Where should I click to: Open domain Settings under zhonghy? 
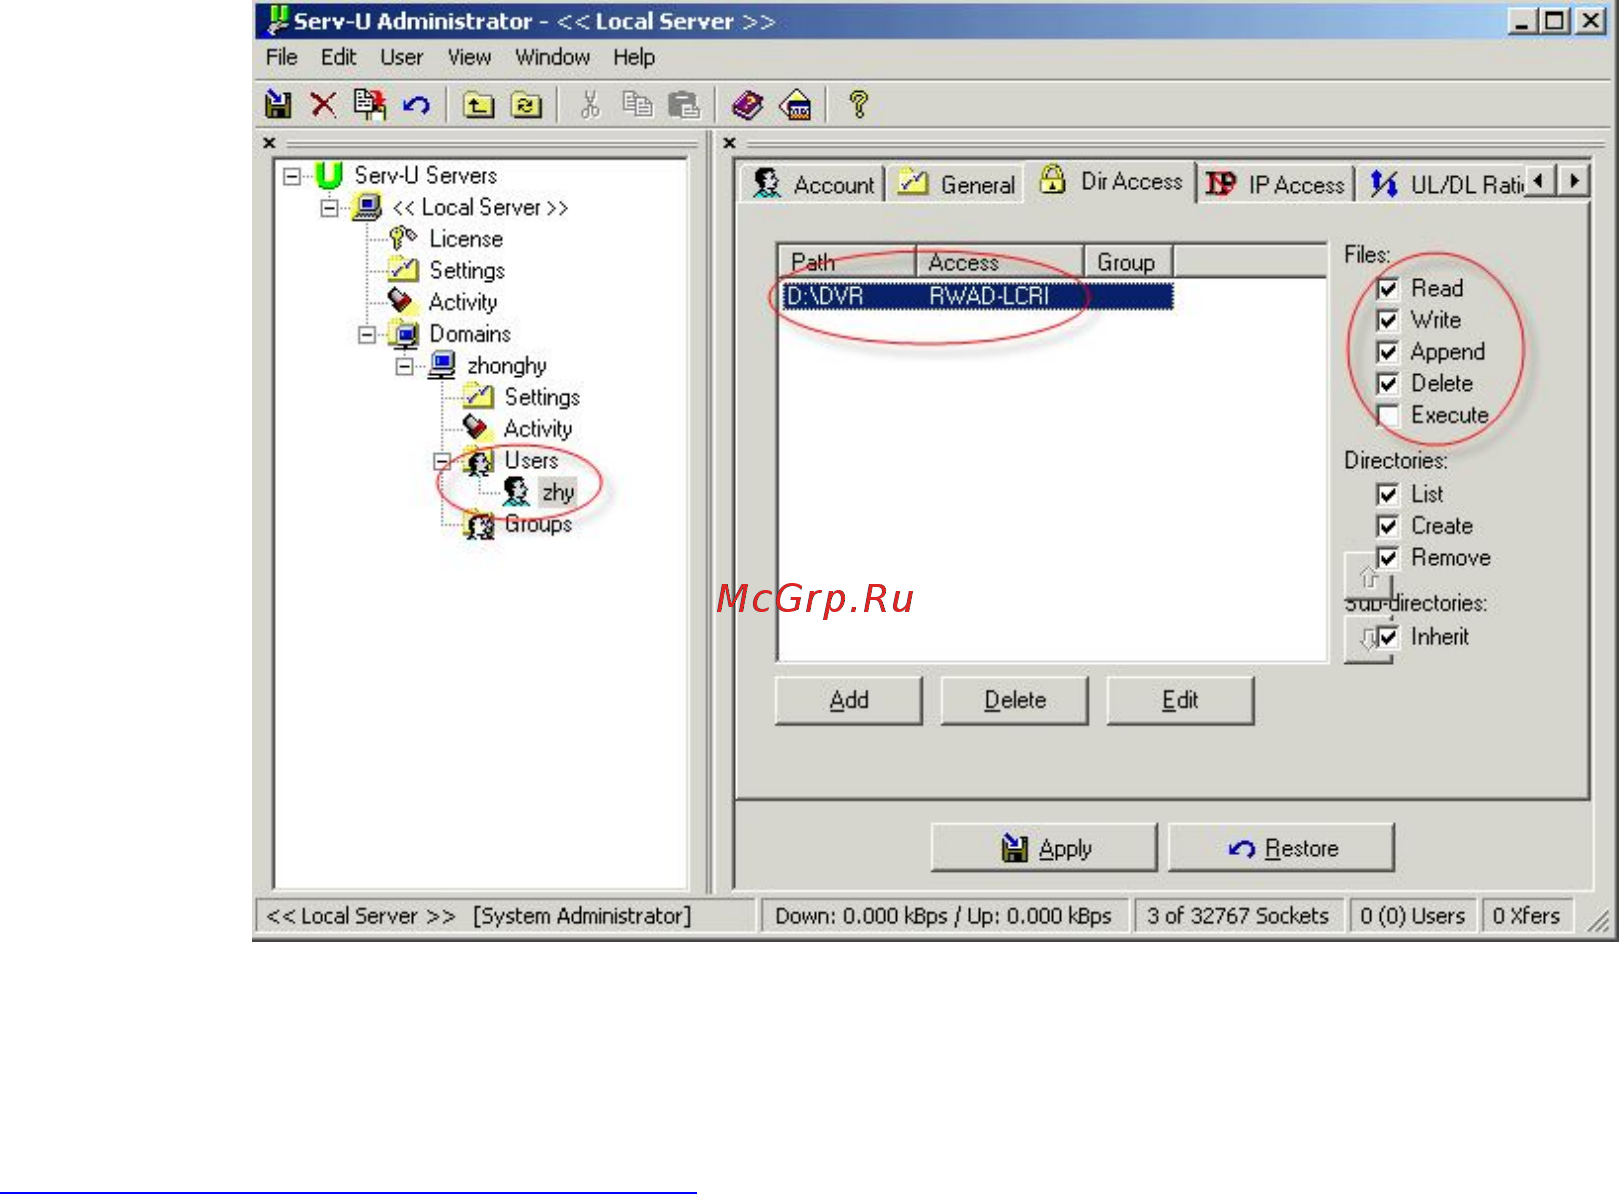point(541,397)
